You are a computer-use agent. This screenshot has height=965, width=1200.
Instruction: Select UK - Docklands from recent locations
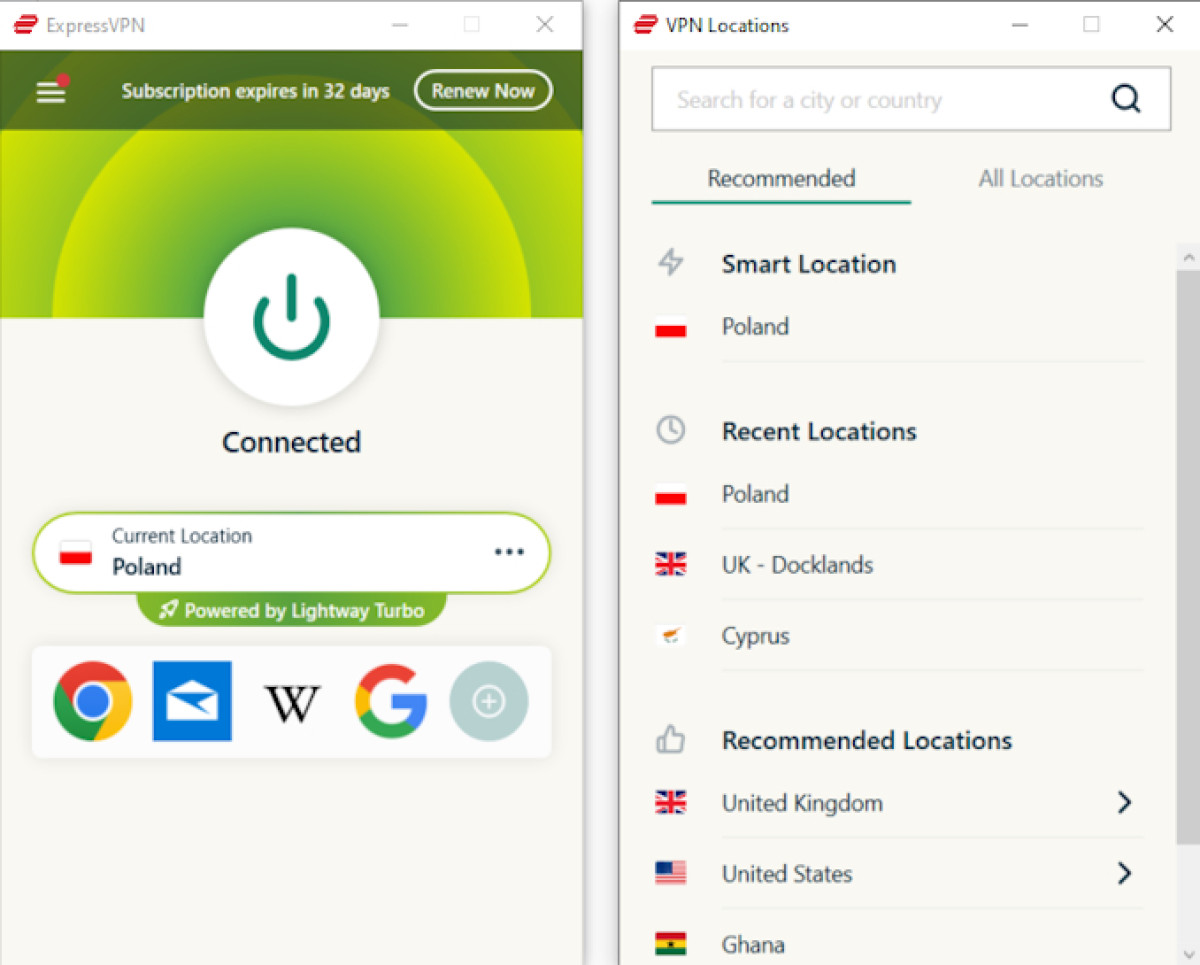point(797,565)
